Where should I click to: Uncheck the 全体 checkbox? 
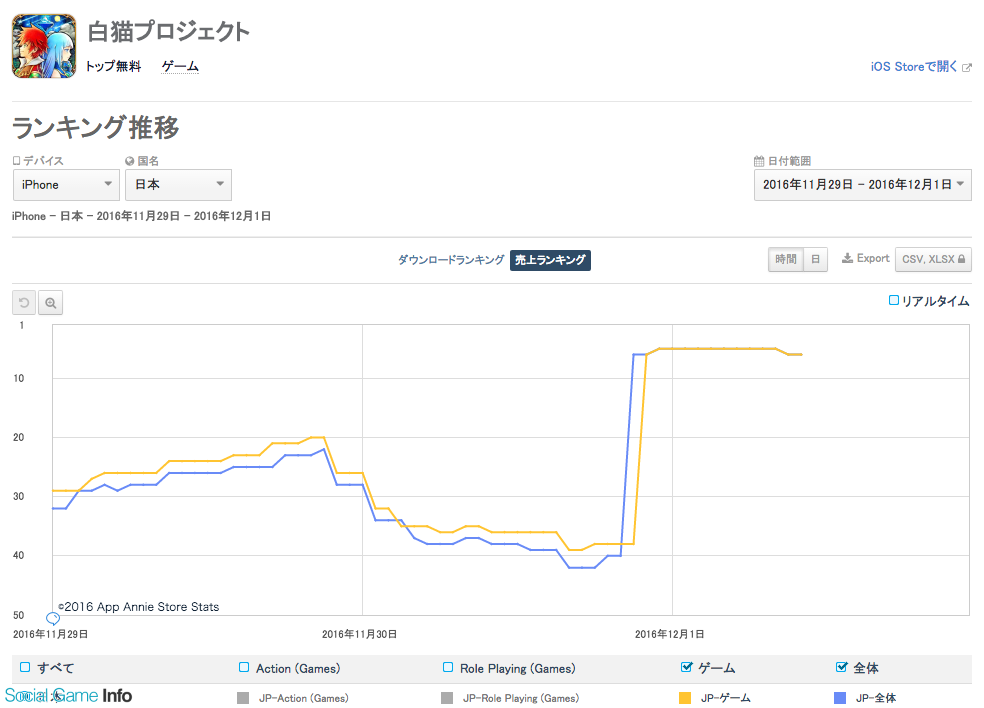click(x=842, y=667)
